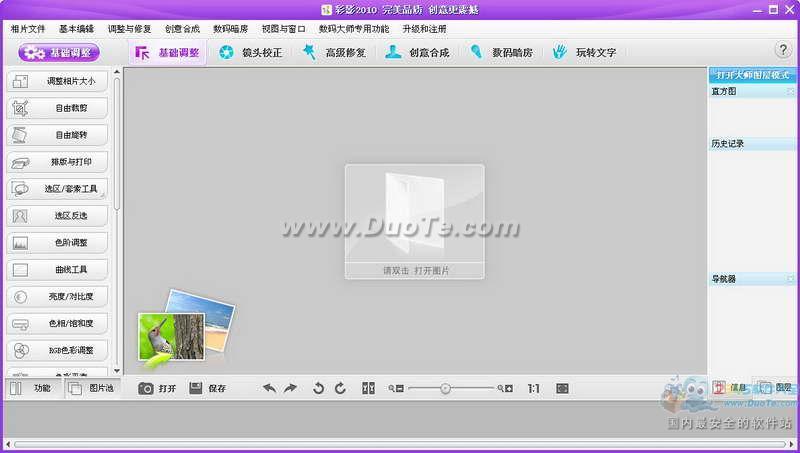800x453 pixels.
Task: Click the camera 打开 icon
Action: point(146,389)
